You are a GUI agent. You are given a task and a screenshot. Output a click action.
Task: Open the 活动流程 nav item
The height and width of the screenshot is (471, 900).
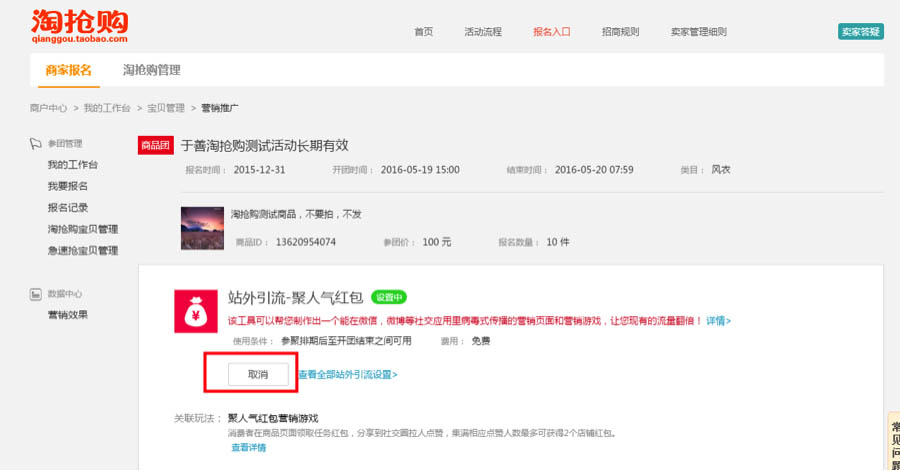tap(483, 32)
